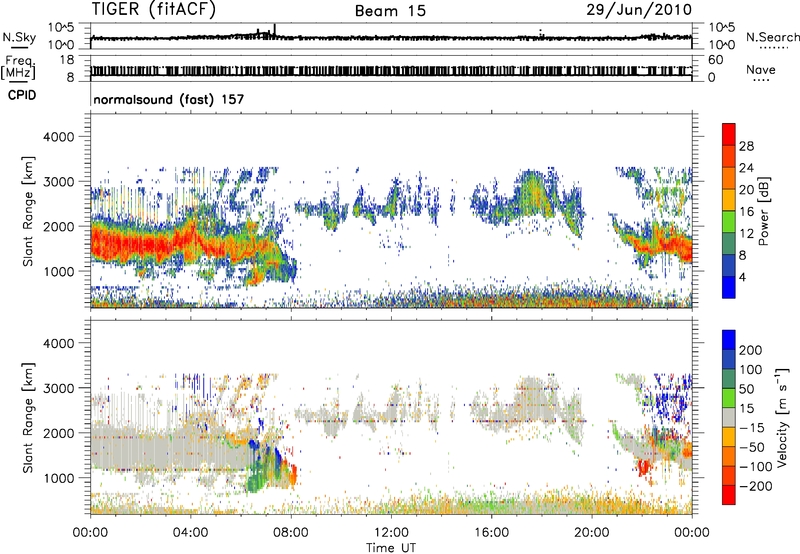Click the '200' label on the Velocity colorbar
This screenshot has height=554, width=800.
pyautogui.click(x=751, y=350)
